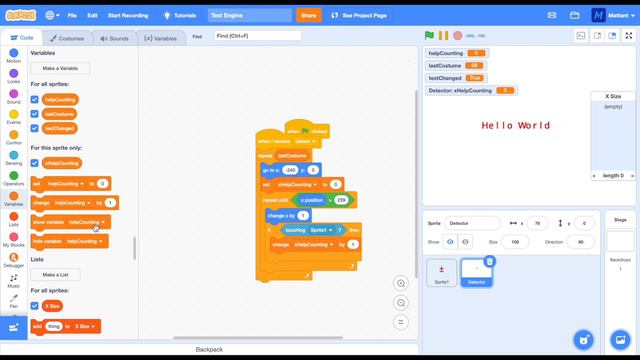This screenshot has height=360, width=640.
Task: Open helpCounting dropdown in set block
Action: 82,184
